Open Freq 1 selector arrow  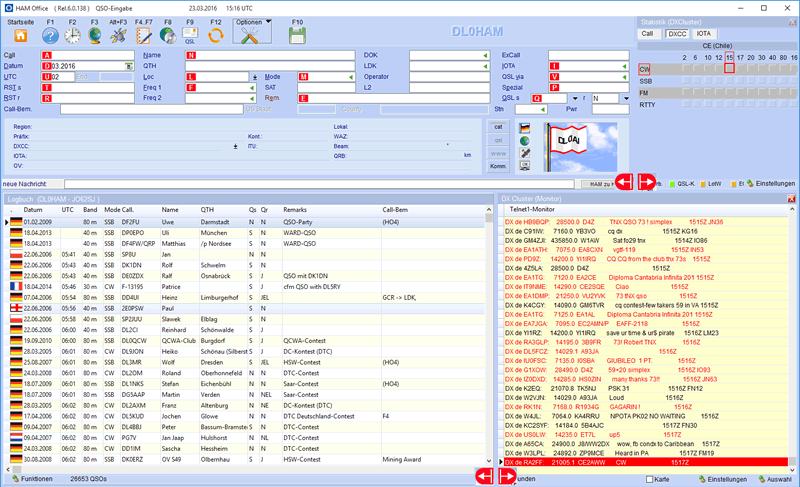point(252,88)
